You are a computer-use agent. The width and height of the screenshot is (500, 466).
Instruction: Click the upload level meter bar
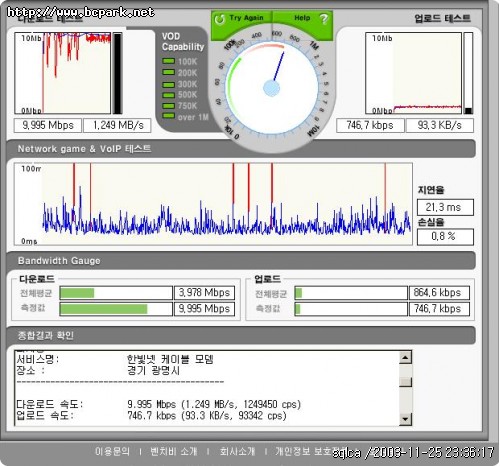point(468,73)
